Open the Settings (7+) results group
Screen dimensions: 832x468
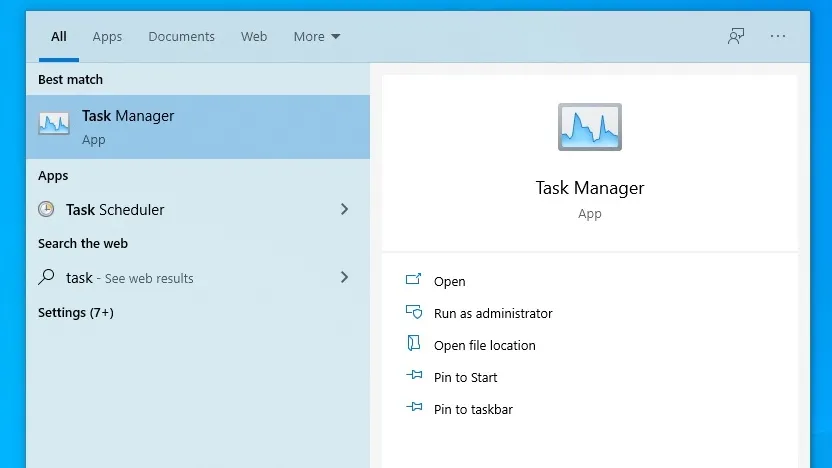(76, 313)
